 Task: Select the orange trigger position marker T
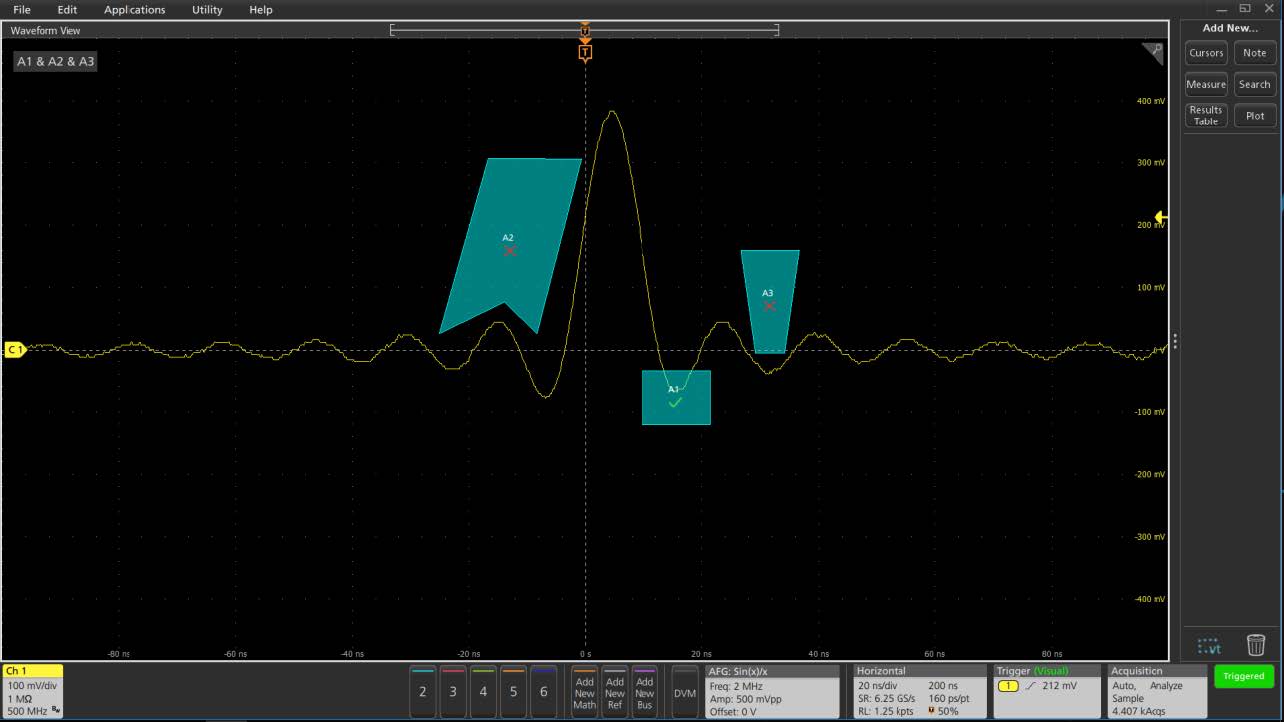pyautogui.click(x=585, y=52)
